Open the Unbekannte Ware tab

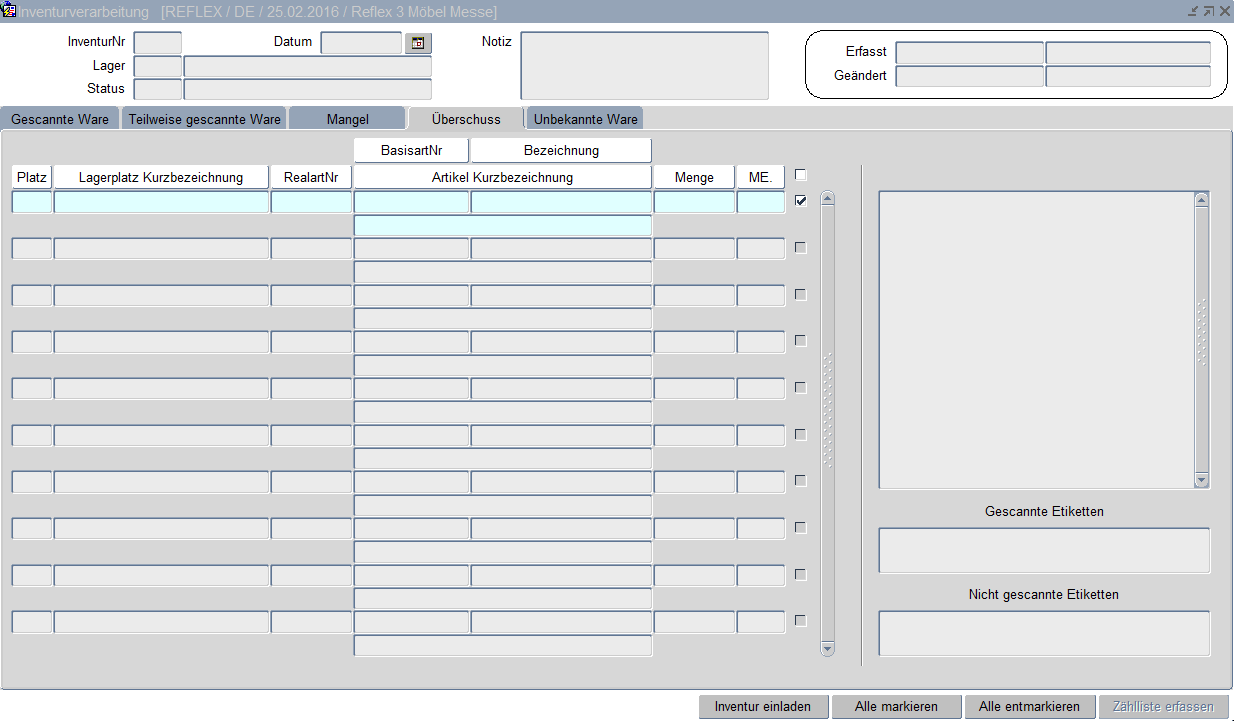pyautogui.click(x=585, y=119)
